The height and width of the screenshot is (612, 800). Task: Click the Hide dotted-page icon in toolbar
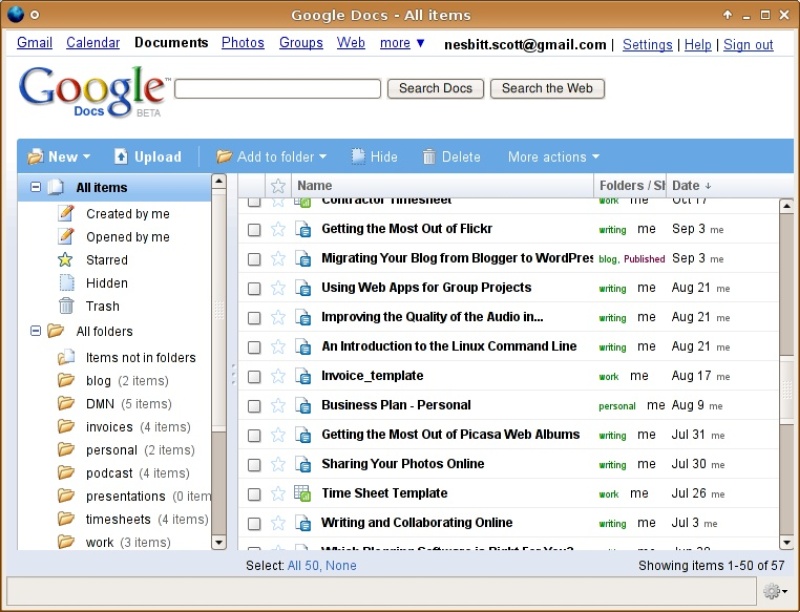359,157
